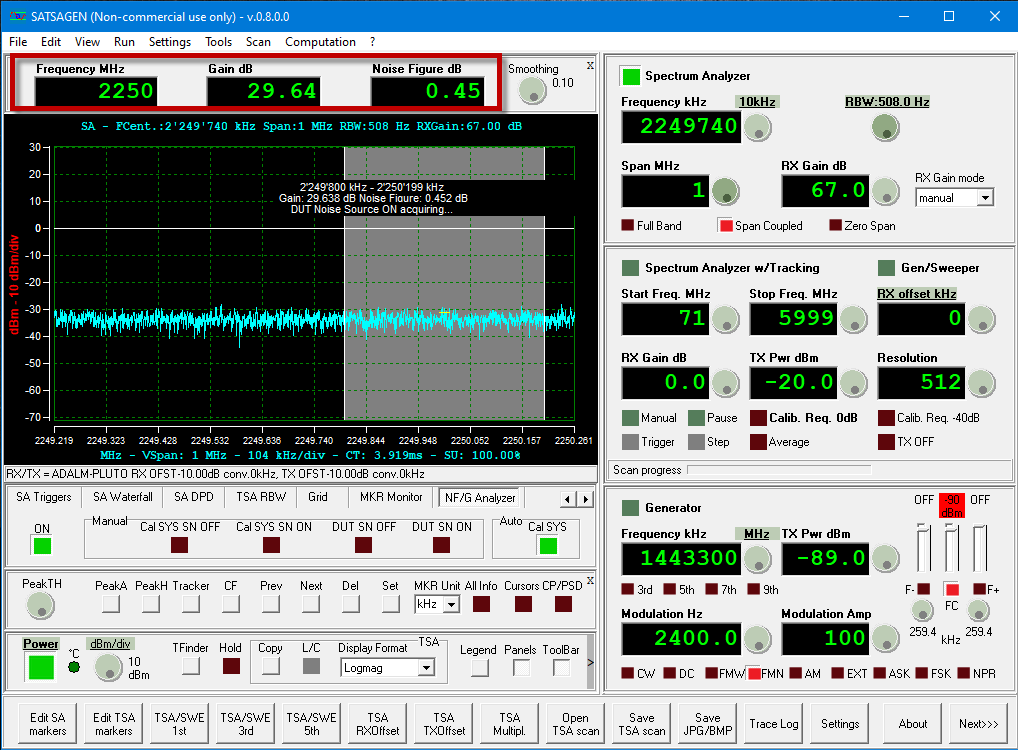Click the Resolution knob
The width and height of the screenshot is (1018, 750).
(981, 384)
